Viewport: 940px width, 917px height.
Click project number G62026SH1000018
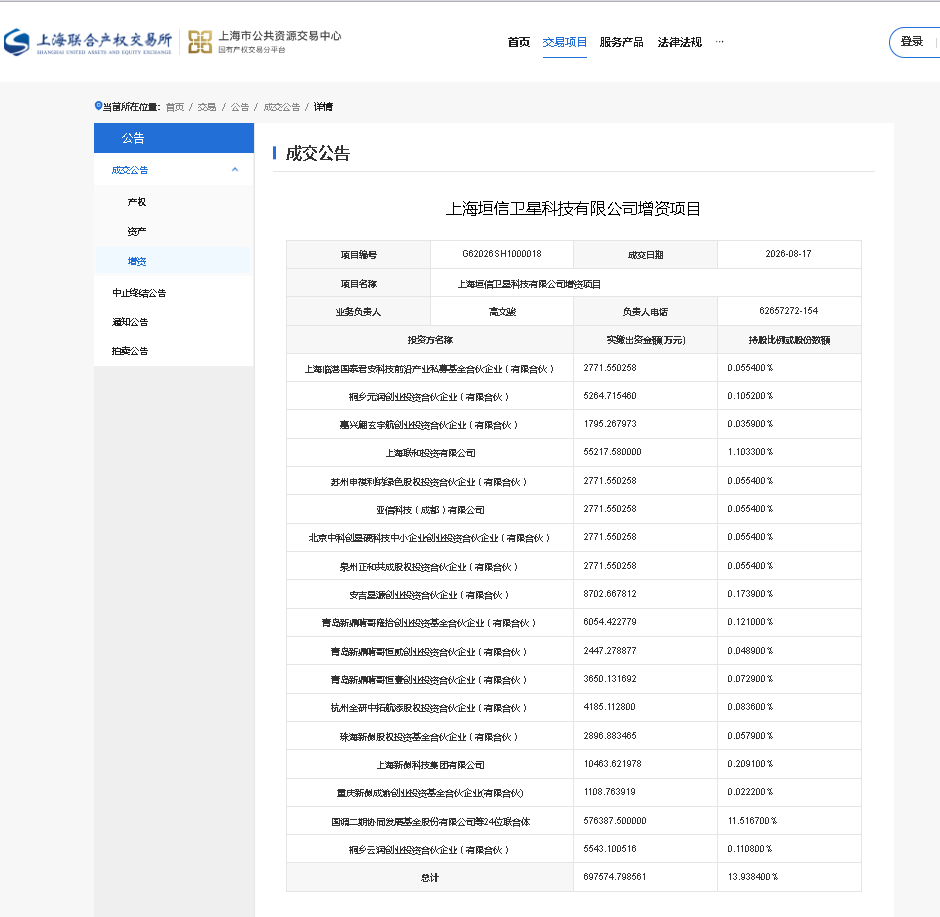click(502, 254)
